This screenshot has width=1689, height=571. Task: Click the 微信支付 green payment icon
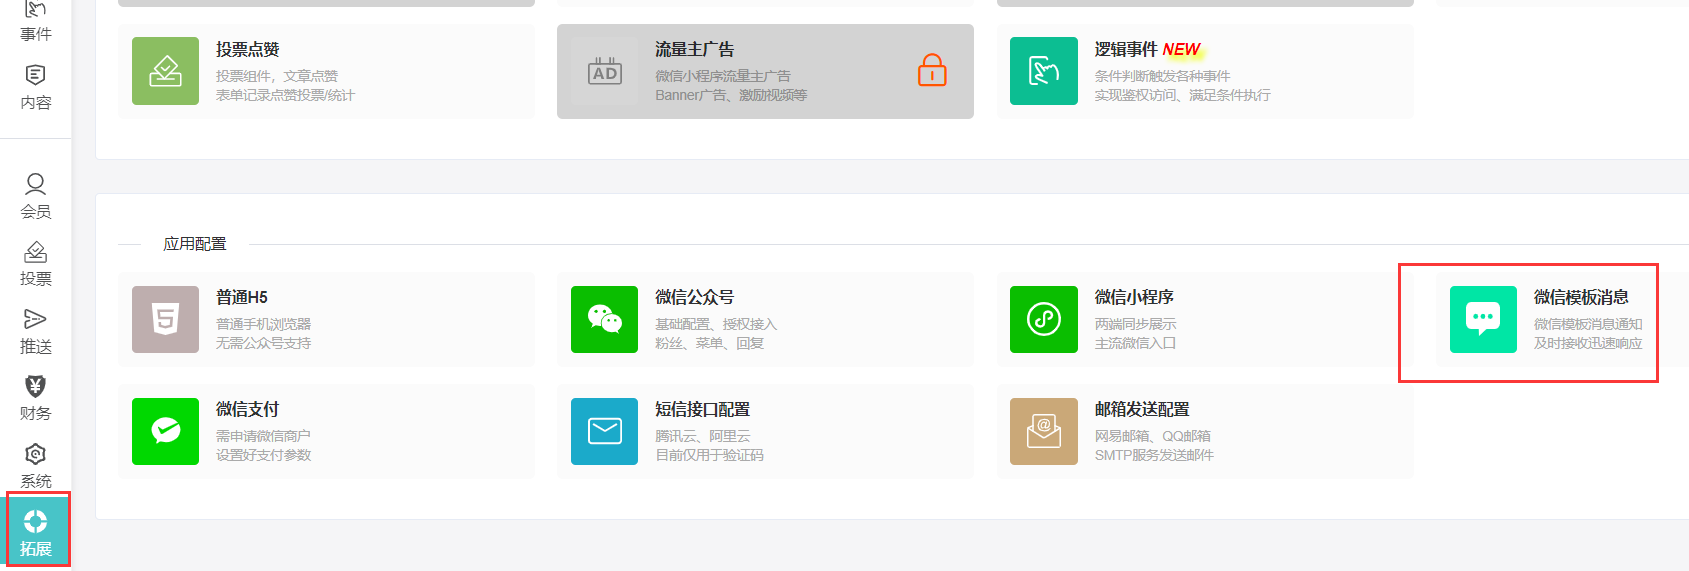click(x=165, y=431)
